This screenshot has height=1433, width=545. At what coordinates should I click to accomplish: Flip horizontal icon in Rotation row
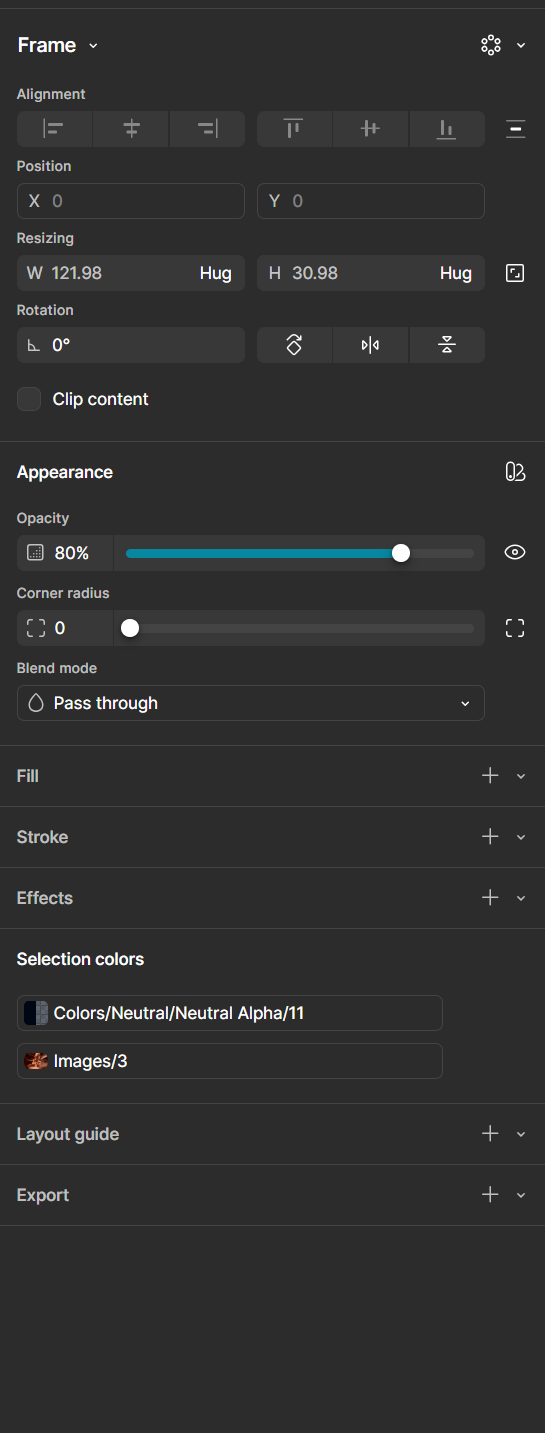tap(370, 345)
